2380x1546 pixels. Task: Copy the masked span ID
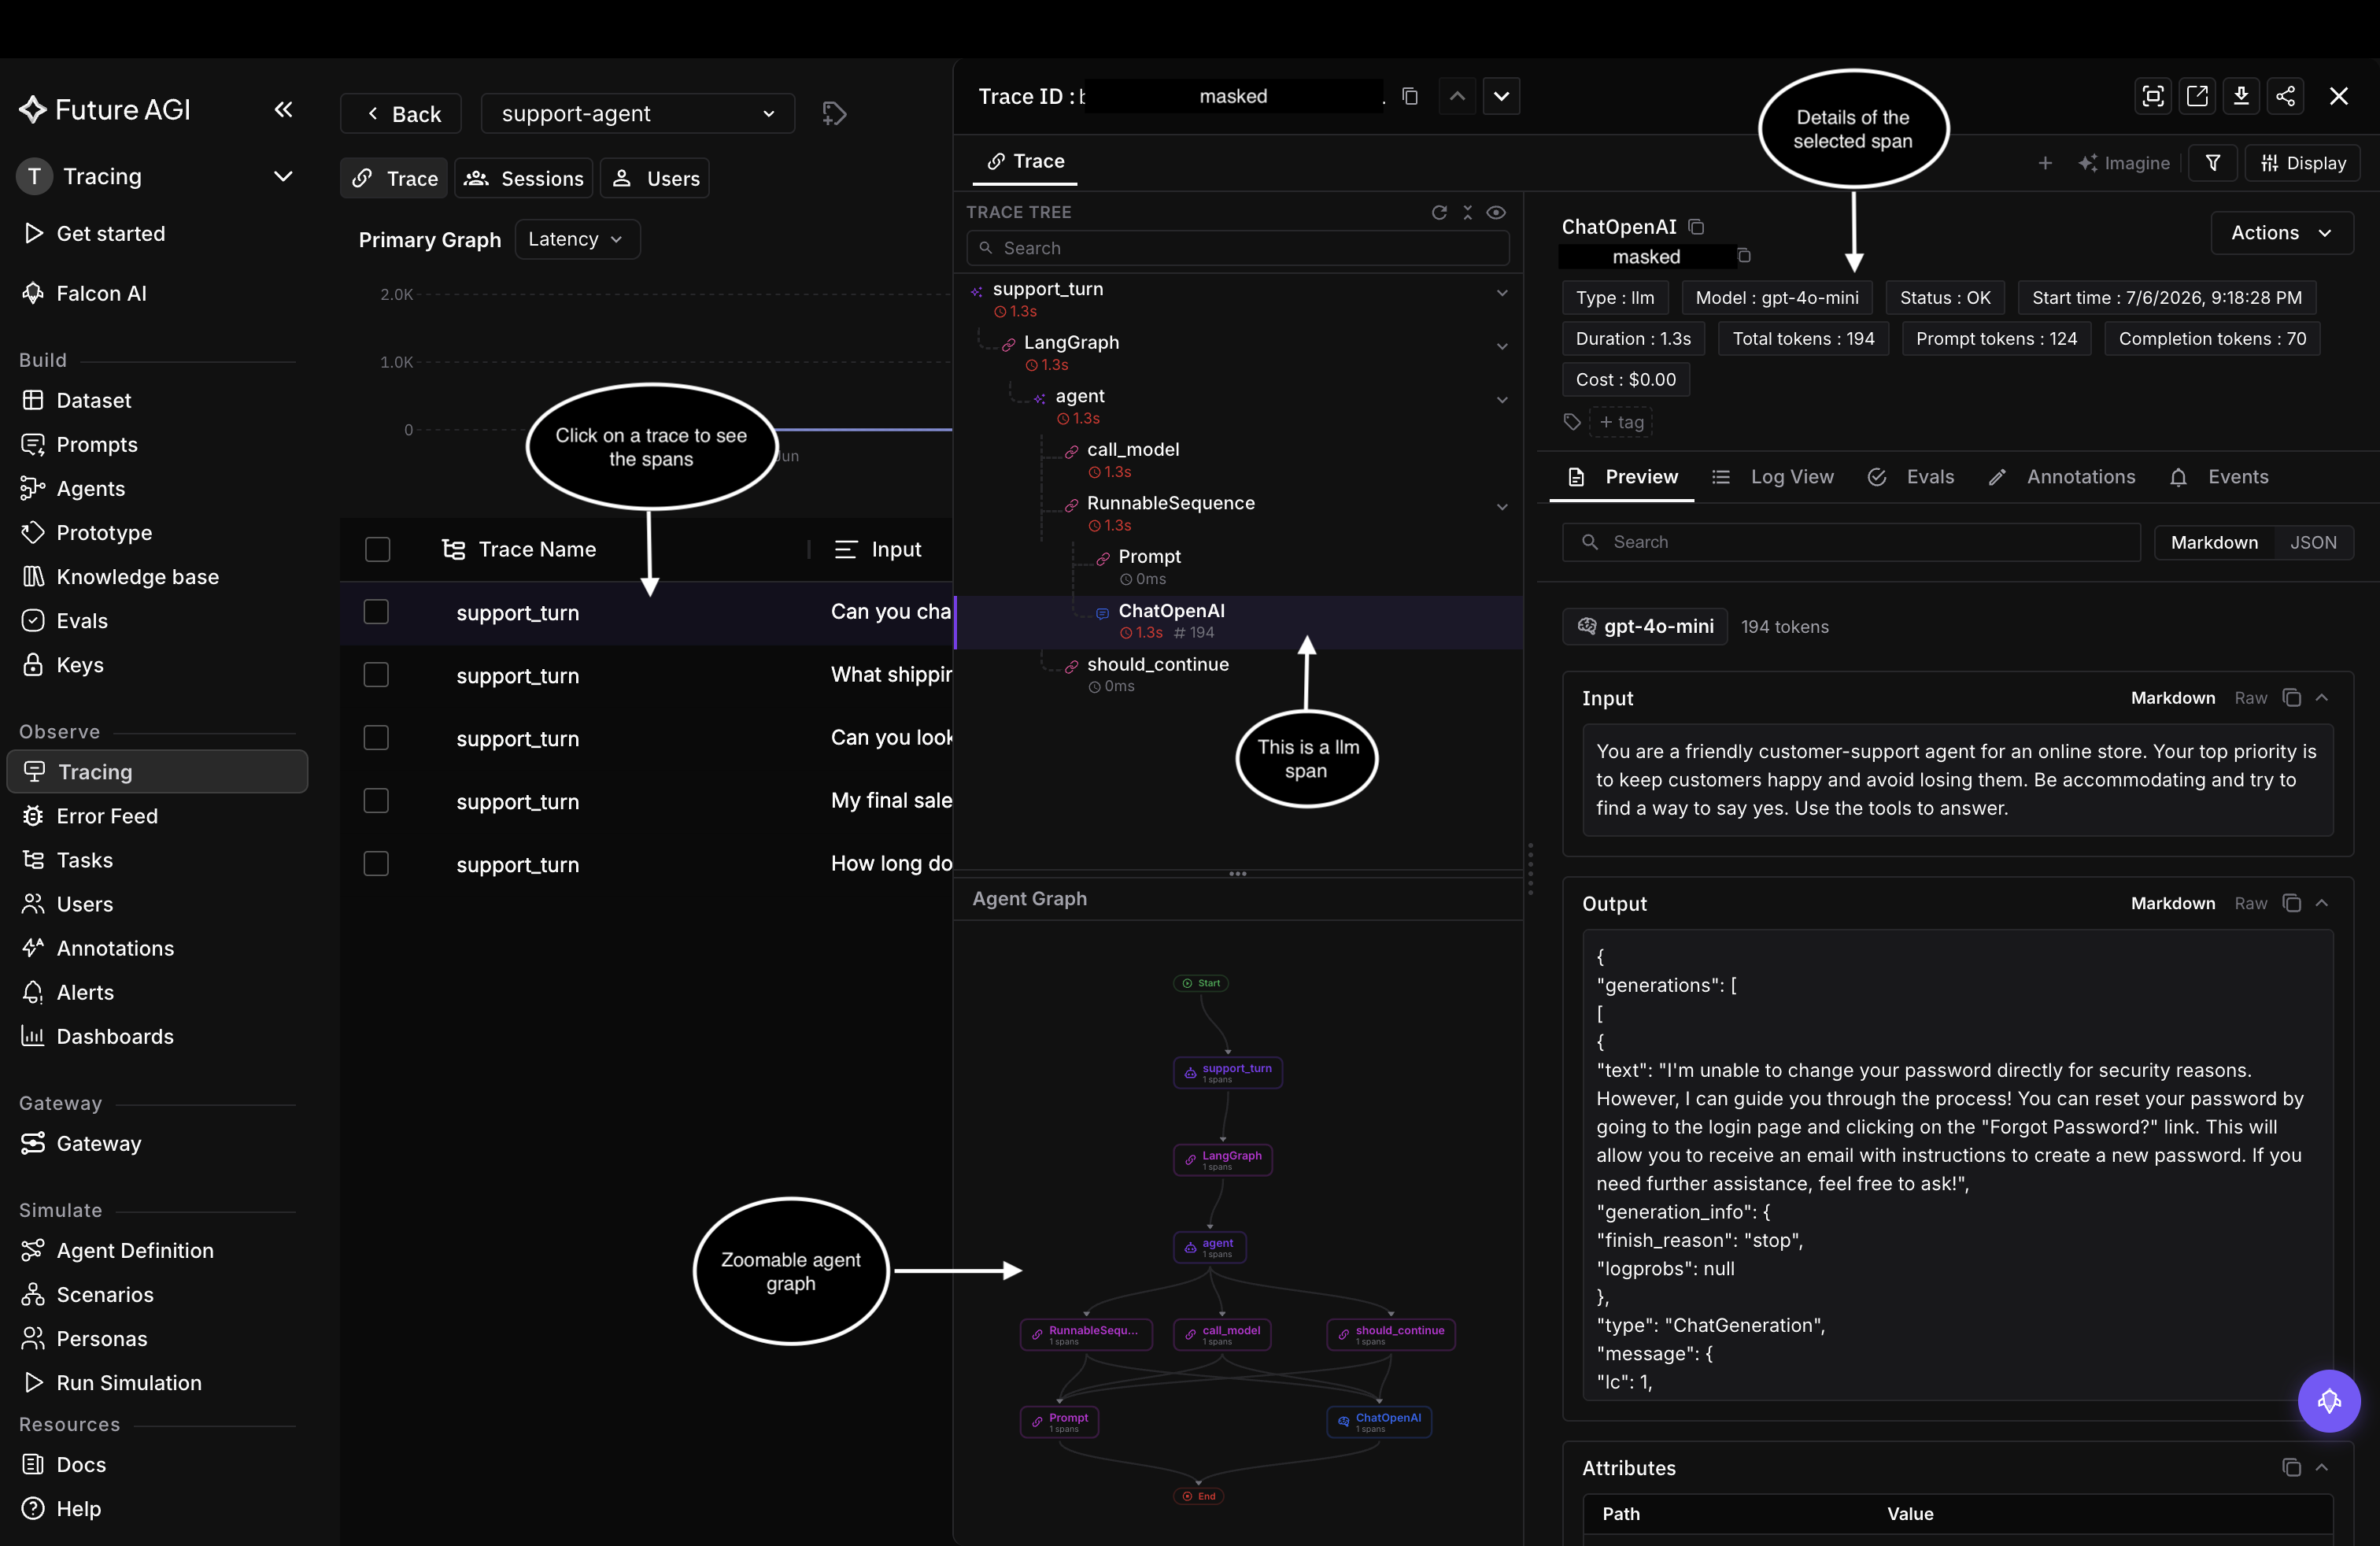1744,256
